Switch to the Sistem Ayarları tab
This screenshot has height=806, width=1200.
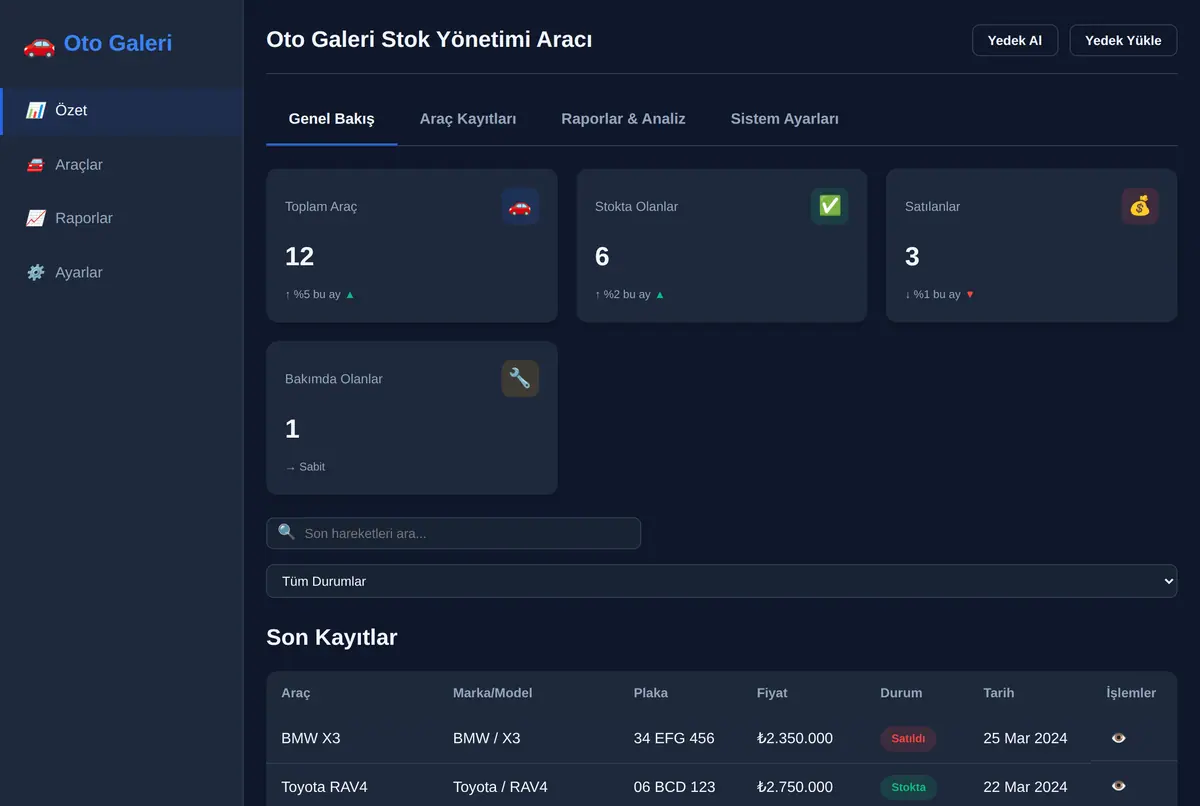785,119
